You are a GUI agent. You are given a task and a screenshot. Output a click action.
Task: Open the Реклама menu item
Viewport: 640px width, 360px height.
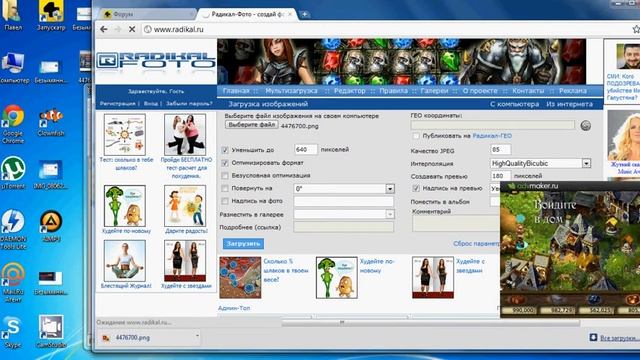tap(573, 91)
